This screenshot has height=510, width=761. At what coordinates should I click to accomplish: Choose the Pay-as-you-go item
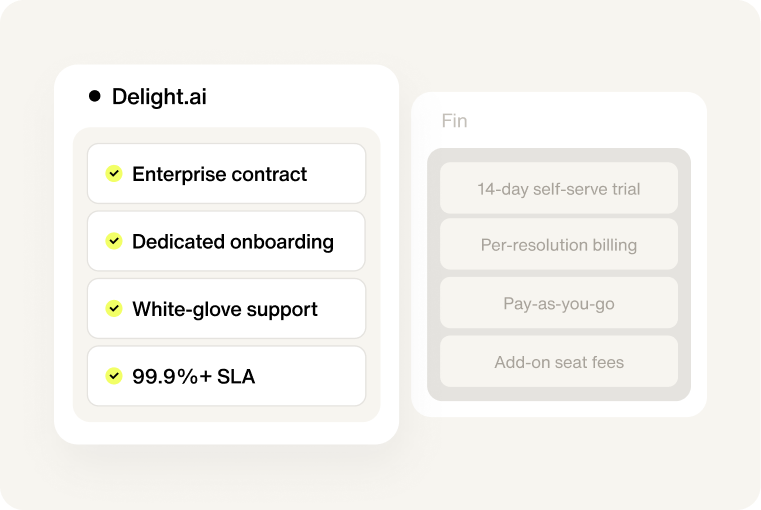559,303
